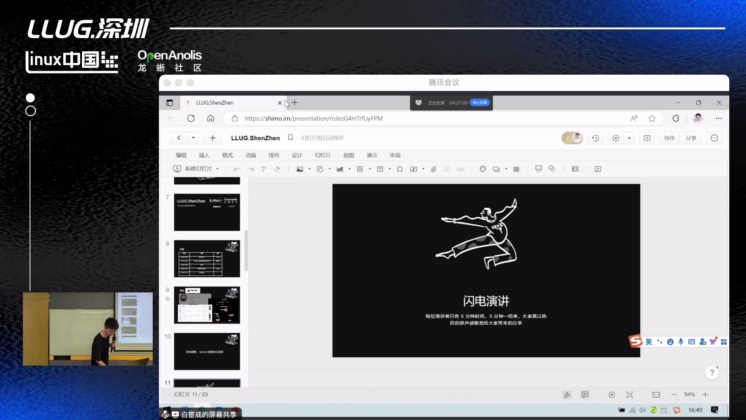The width and height of the screenshot is (746, 420).
Task: Open the play presentation dropdown arrow
Action: (x=629, y=138)
